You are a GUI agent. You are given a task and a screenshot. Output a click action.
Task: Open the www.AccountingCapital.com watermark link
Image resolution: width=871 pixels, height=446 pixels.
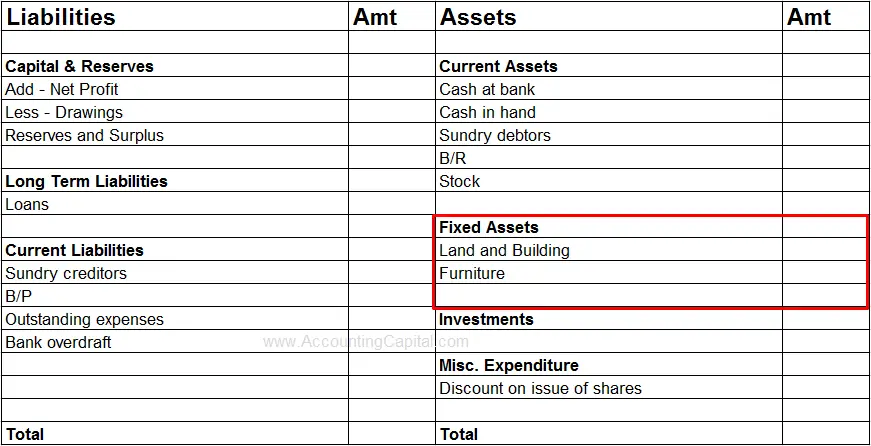click(x=366, y=342)
